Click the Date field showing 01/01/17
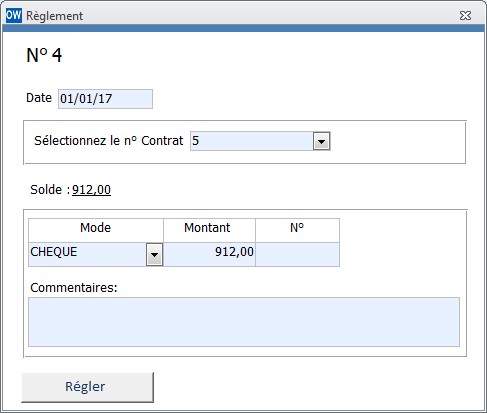The width and height of the screenshot is (487, 413). coord(105,99)
